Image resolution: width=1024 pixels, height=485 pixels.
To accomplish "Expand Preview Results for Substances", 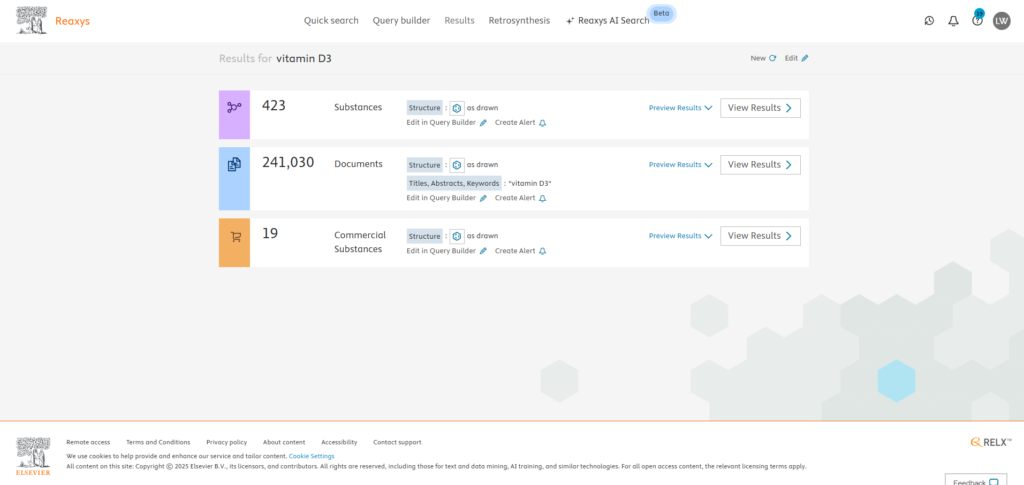I will 680,108.
